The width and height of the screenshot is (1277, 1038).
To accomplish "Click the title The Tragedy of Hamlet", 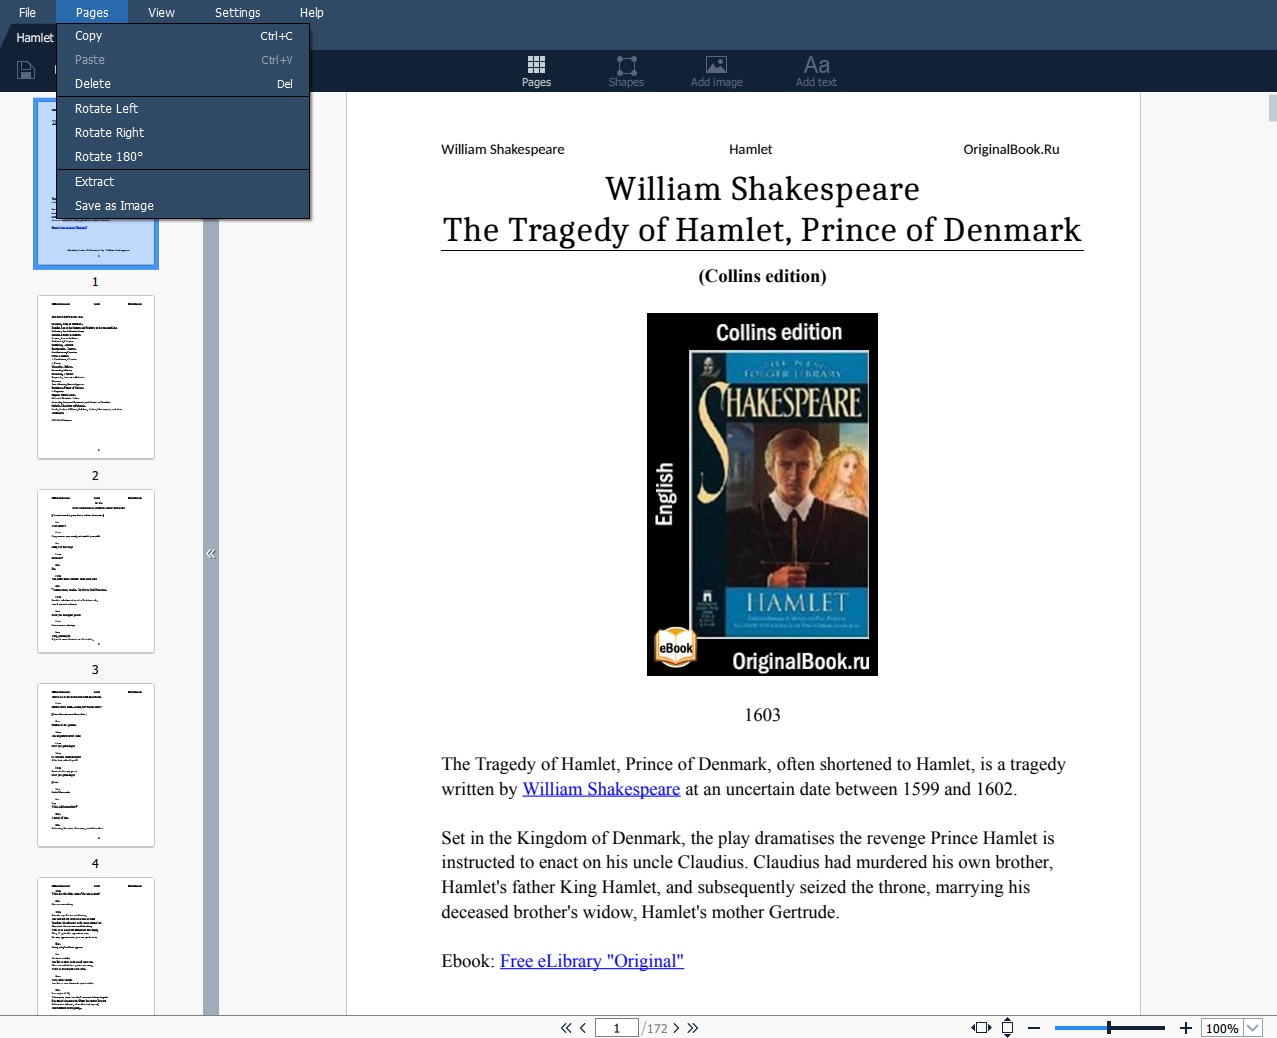I will (762, 230).
